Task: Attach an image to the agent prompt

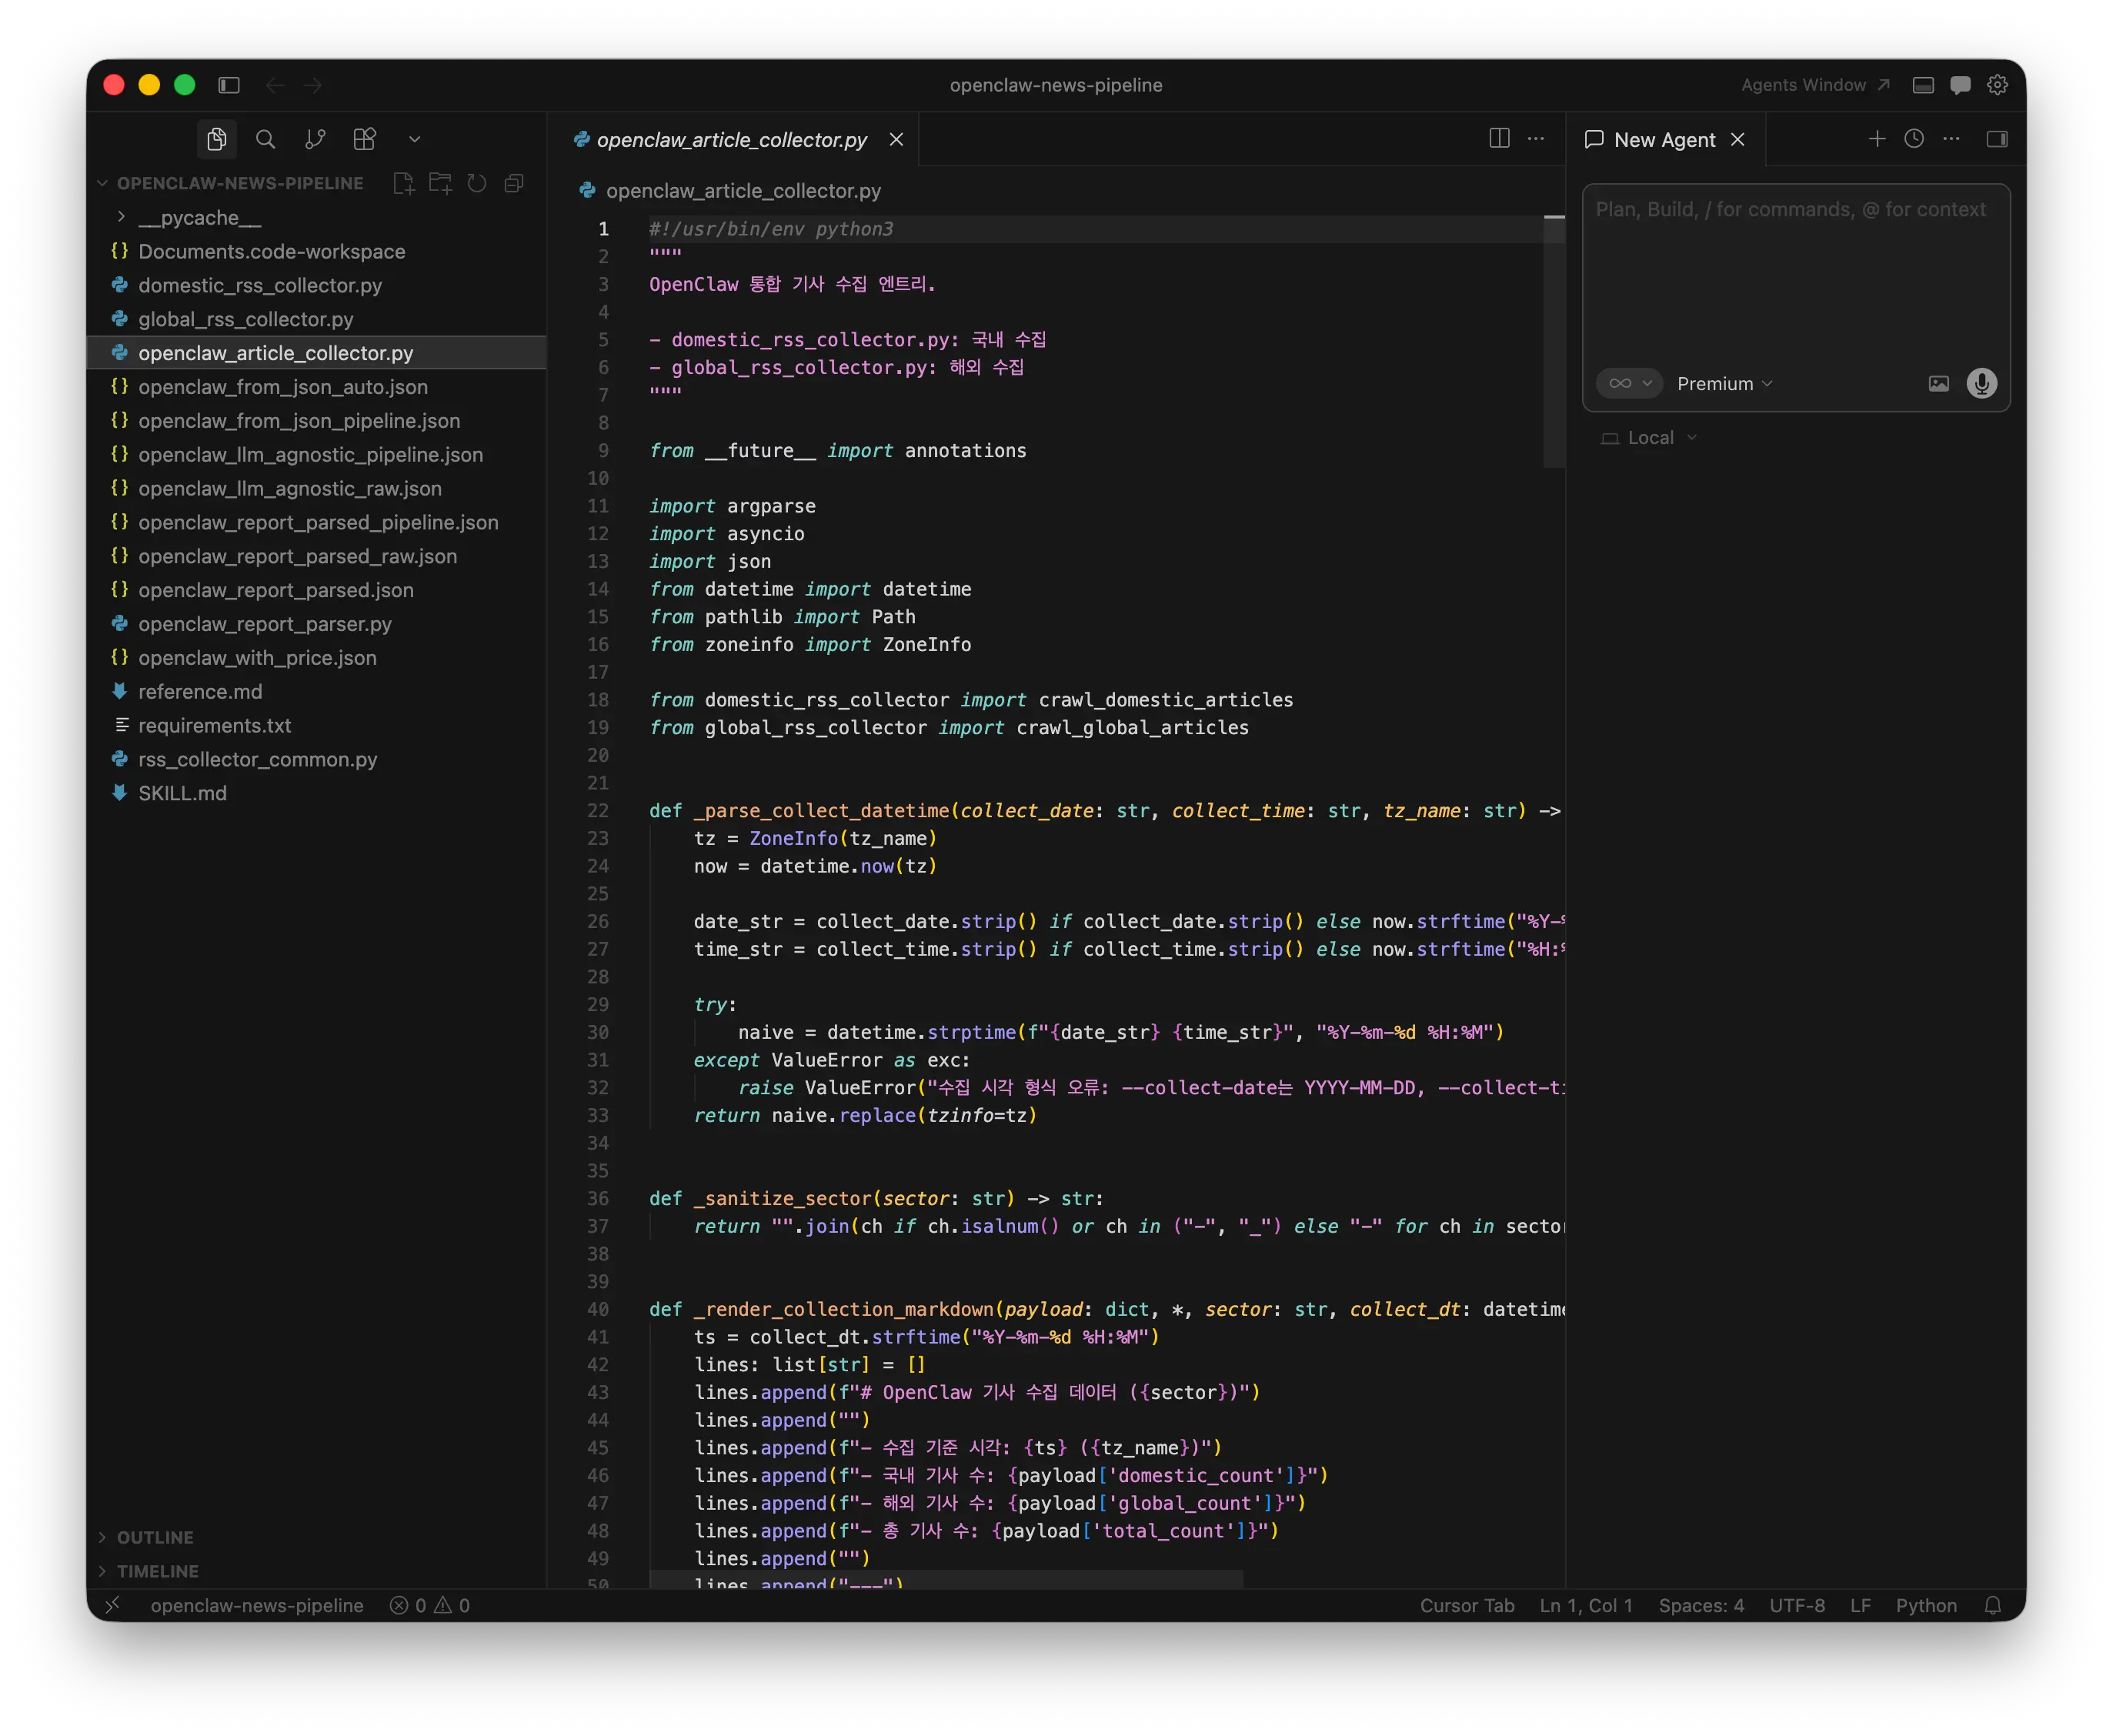Action: pos(1938,383)
